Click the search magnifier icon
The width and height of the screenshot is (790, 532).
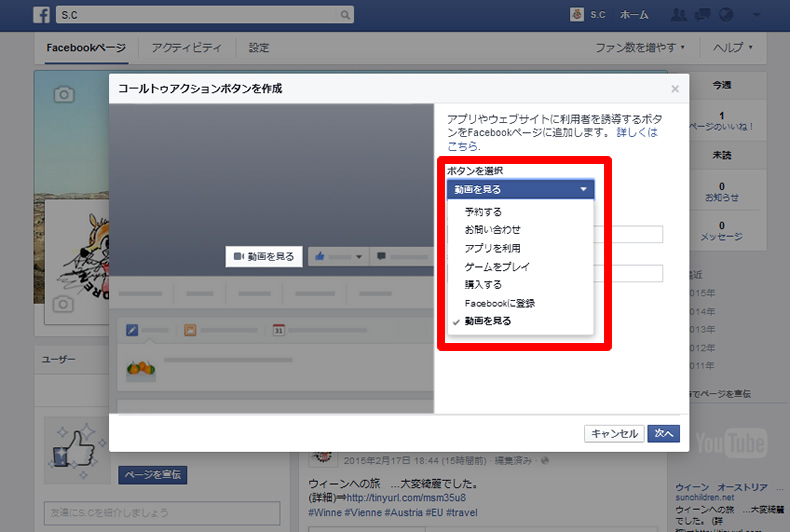345,15
